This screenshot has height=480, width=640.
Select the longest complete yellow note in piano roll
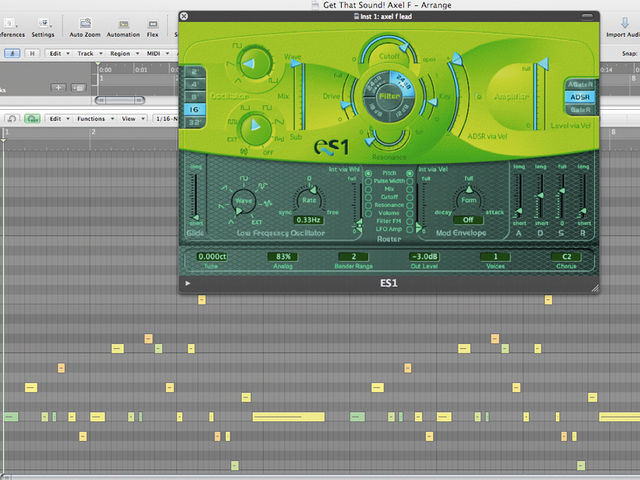289,417
